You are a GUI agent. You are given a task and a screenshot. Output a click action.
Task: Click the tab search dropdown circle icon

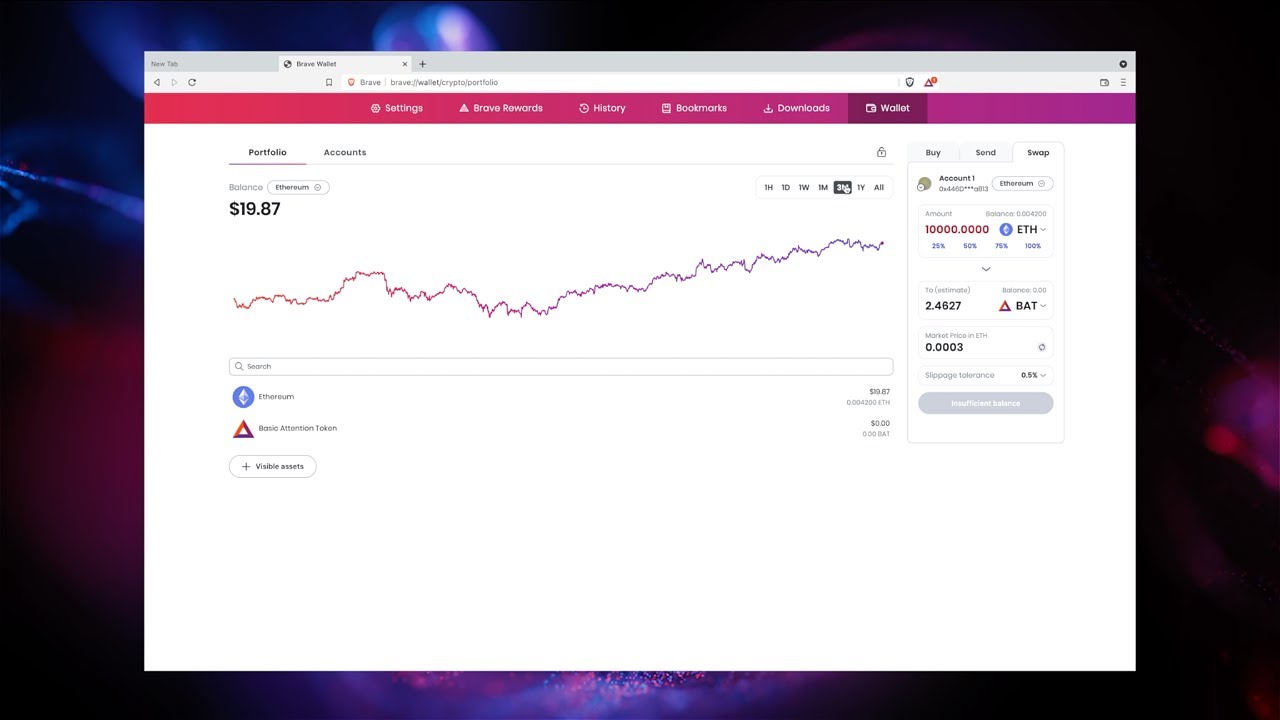[x=1123, y=63]
